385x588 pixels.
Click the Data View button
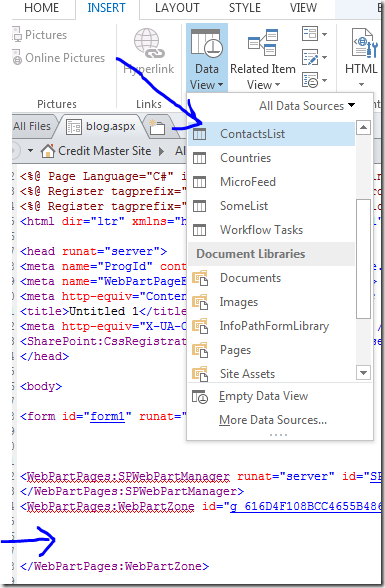click(207, 58)
